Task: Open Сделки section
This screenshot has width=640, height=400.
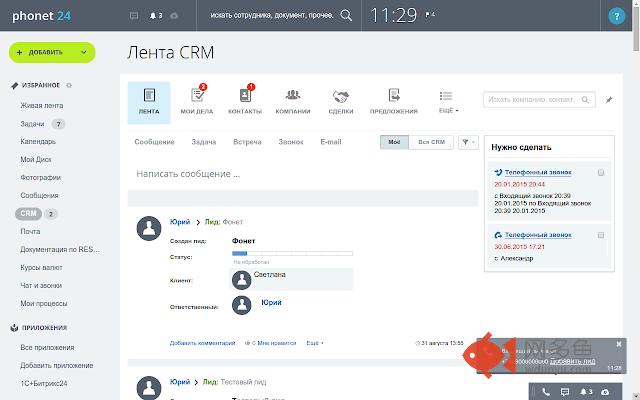Action: (x=341, y=102)
